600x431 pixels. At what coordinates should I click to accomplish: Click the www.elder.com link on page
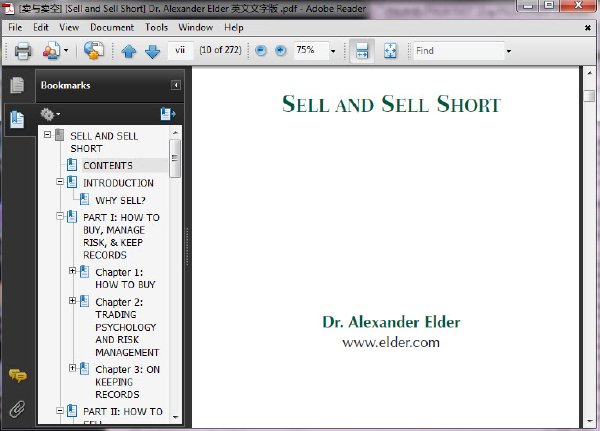[x=391, y=342]
